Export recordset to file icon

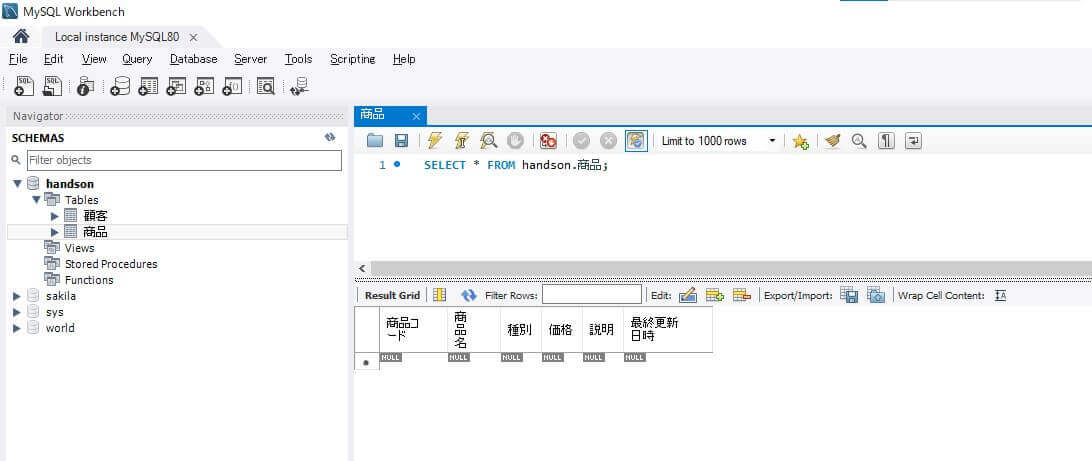[849, 295]
